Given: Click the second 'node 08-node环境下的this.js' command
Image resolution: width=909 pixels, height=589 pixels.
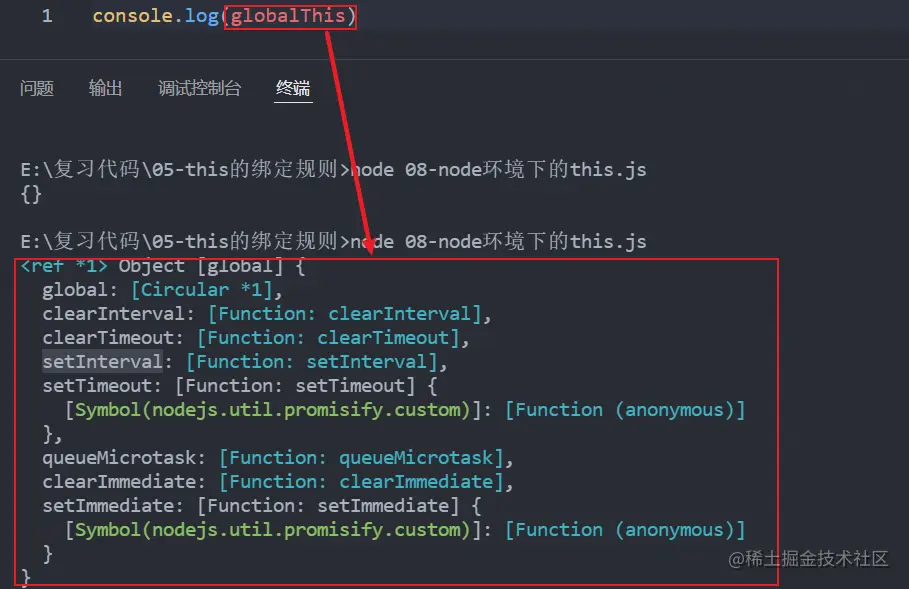Looking at the screenshot, I should 499,241.
